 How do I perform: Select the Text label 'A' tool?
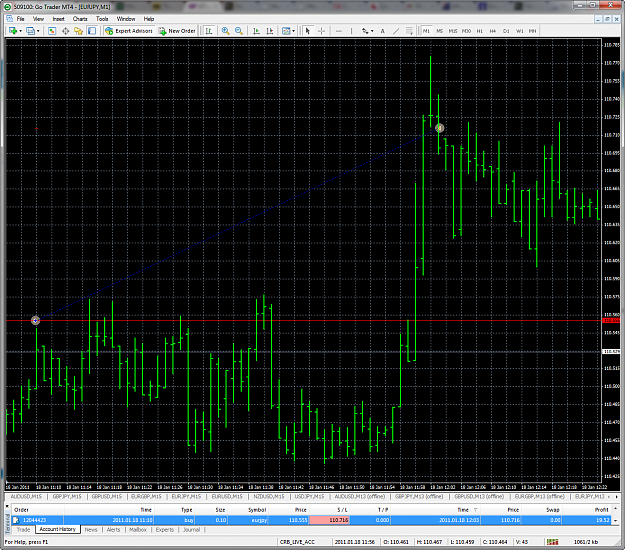coord(383,31)
